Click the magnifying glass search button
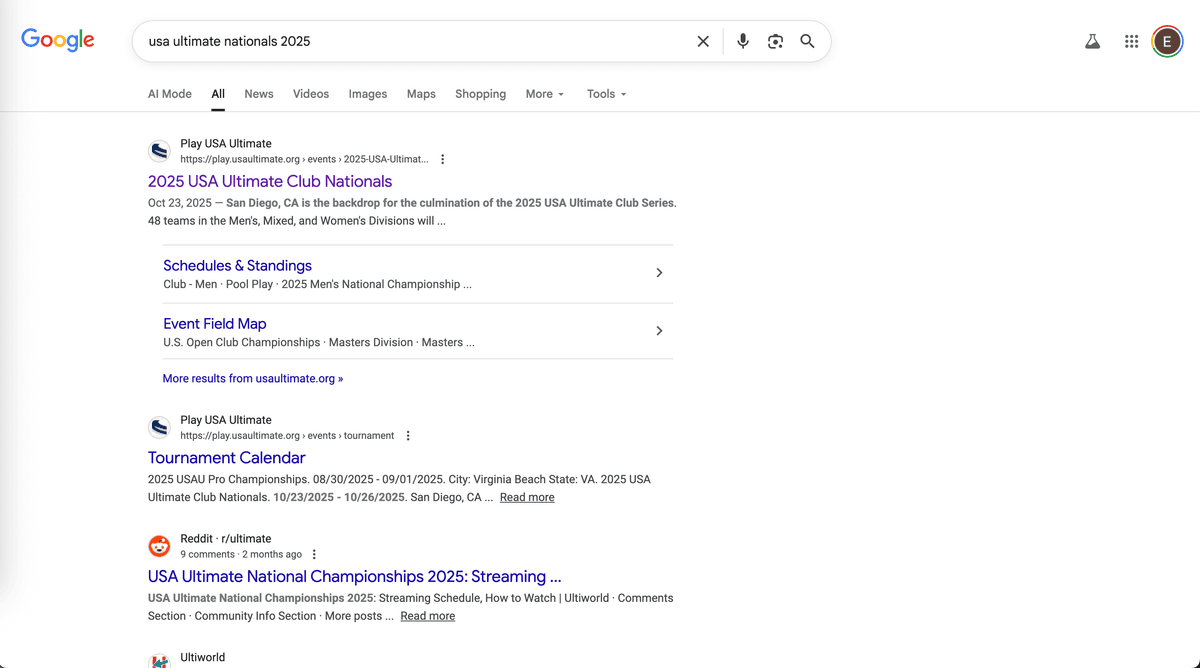The image size is (1200, 668). coord(807,41)
